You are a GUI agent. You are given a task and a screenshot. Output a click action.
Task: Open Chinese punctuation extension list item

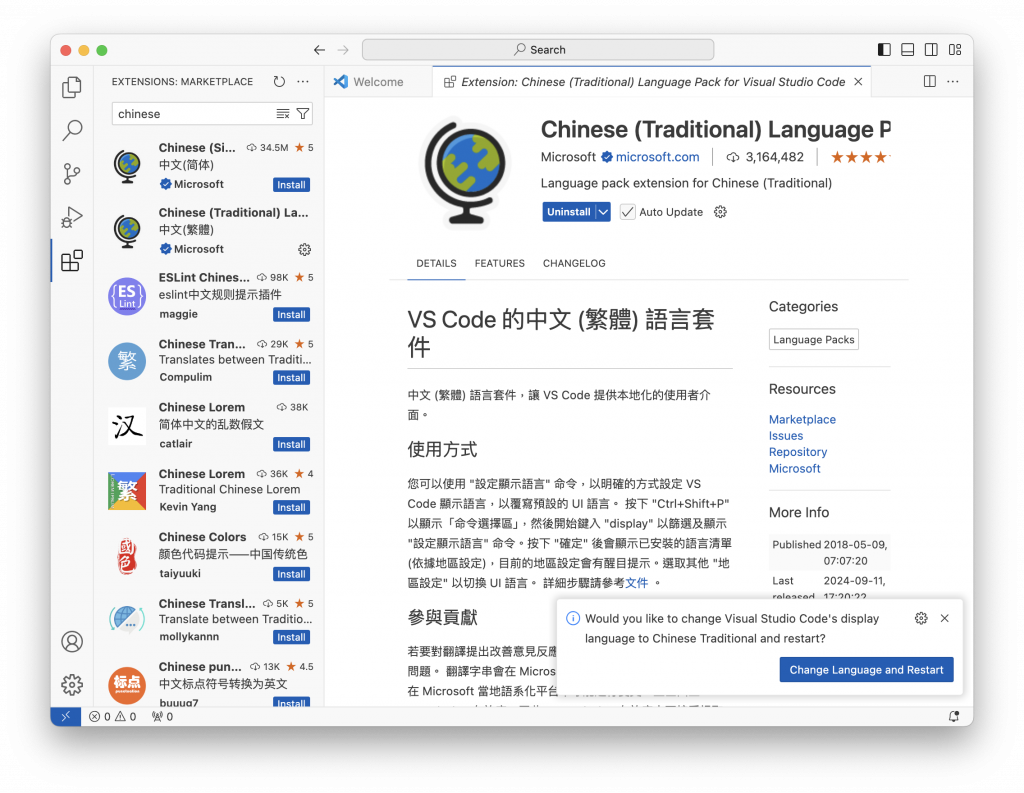[210, 683]
